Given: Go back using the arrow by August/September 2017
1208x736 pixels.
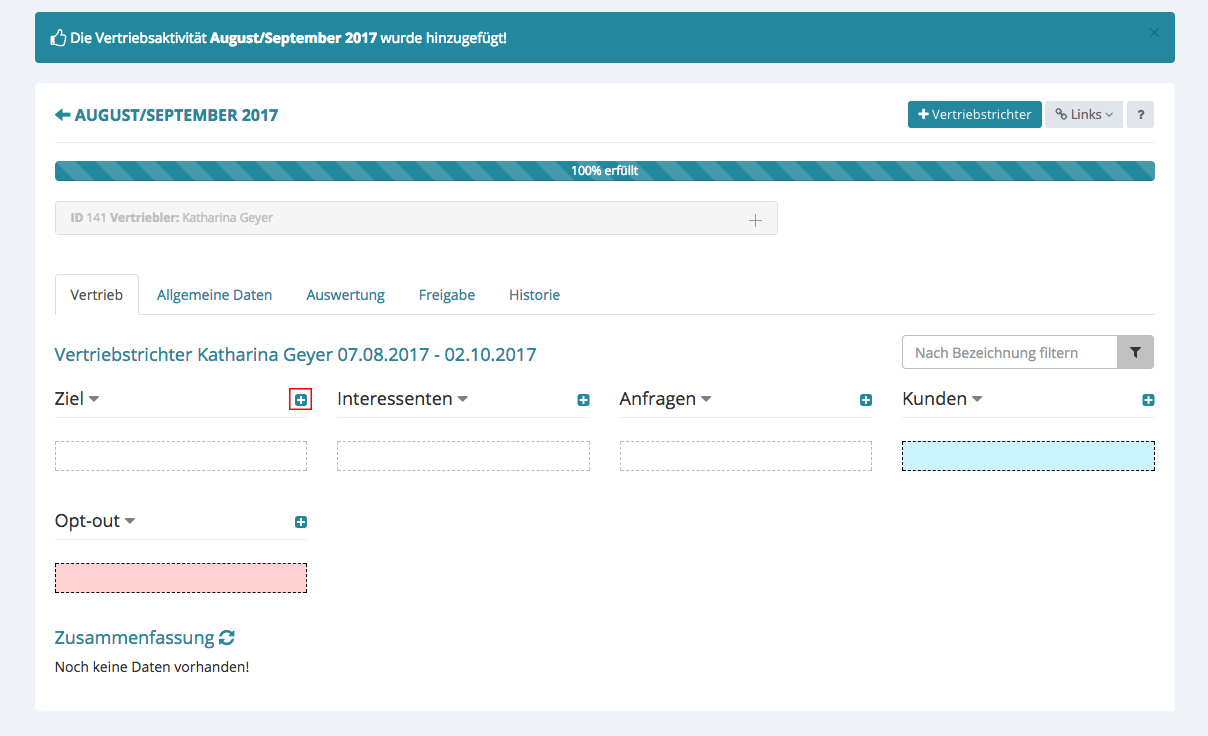Looking at the screenshot, I should [63, 115].
